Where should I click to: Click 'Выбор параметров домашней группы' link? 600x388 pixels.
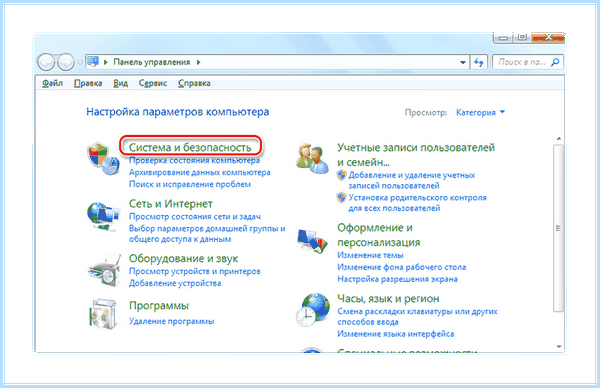[207, 234]
